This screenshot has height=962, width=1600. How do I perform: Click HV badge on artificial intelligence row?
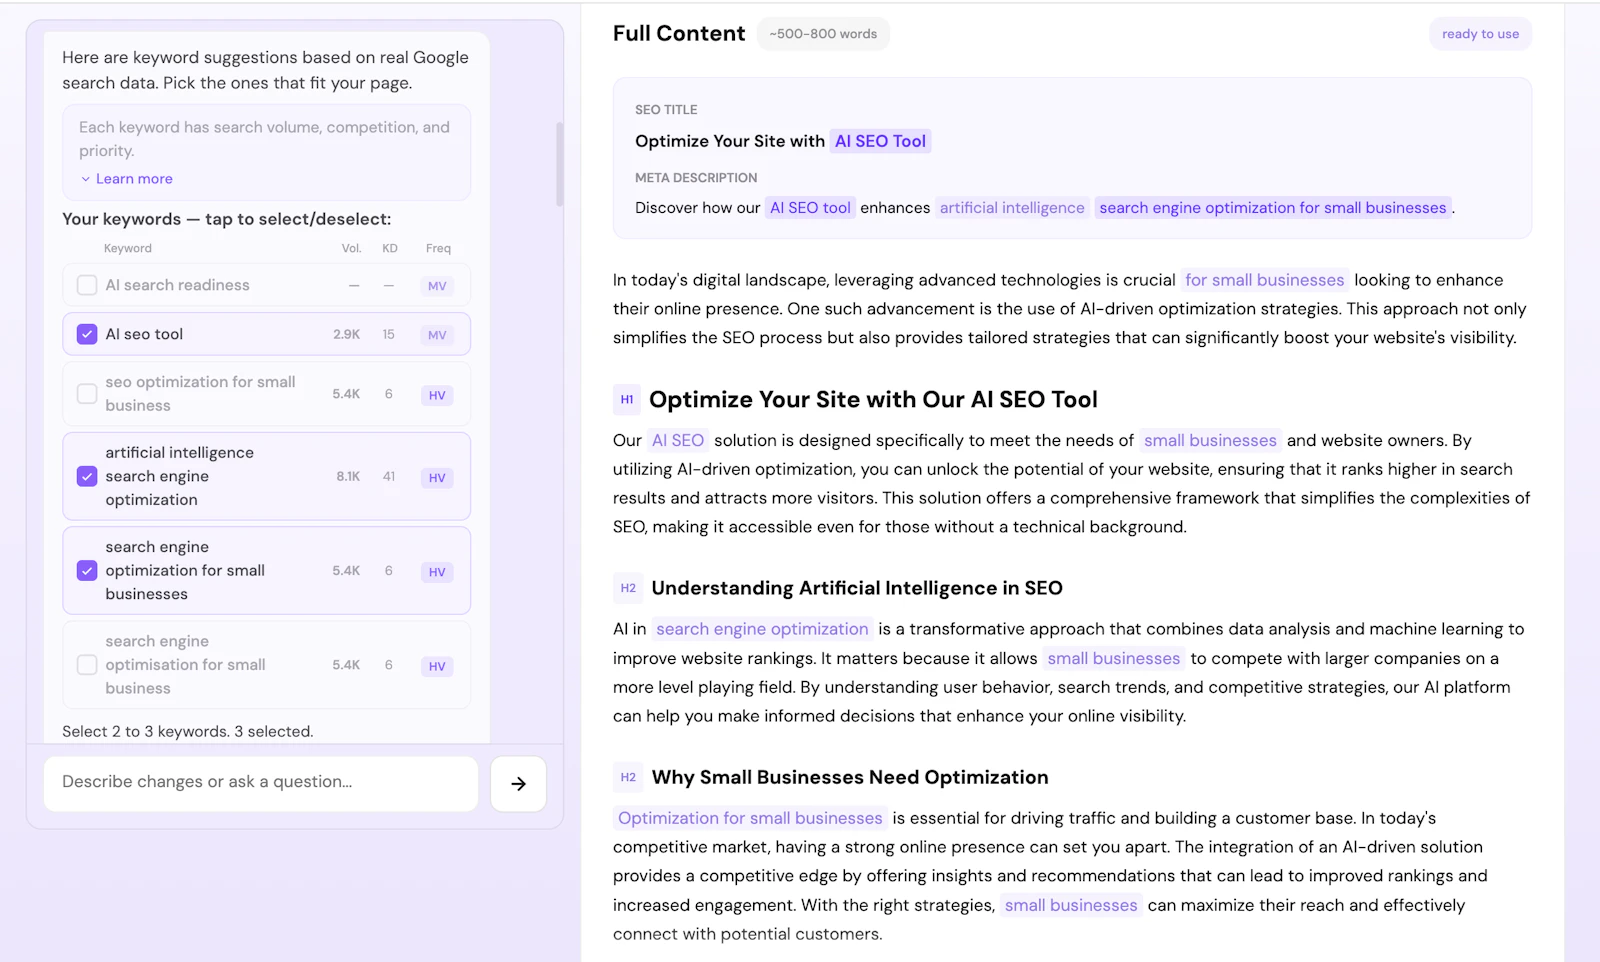pyautogui.click(x=437, y=478)
